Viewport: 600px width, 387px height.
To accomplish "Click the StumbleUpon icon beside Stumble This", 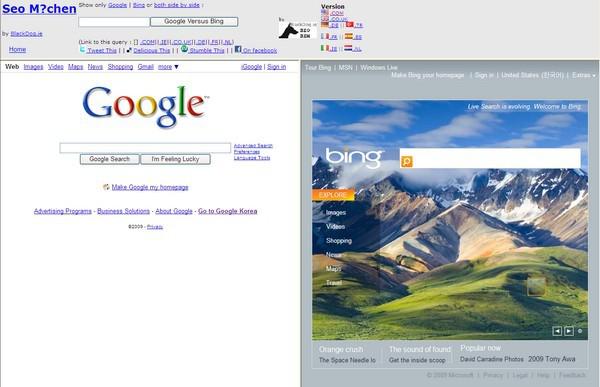I will pos(184,49).
